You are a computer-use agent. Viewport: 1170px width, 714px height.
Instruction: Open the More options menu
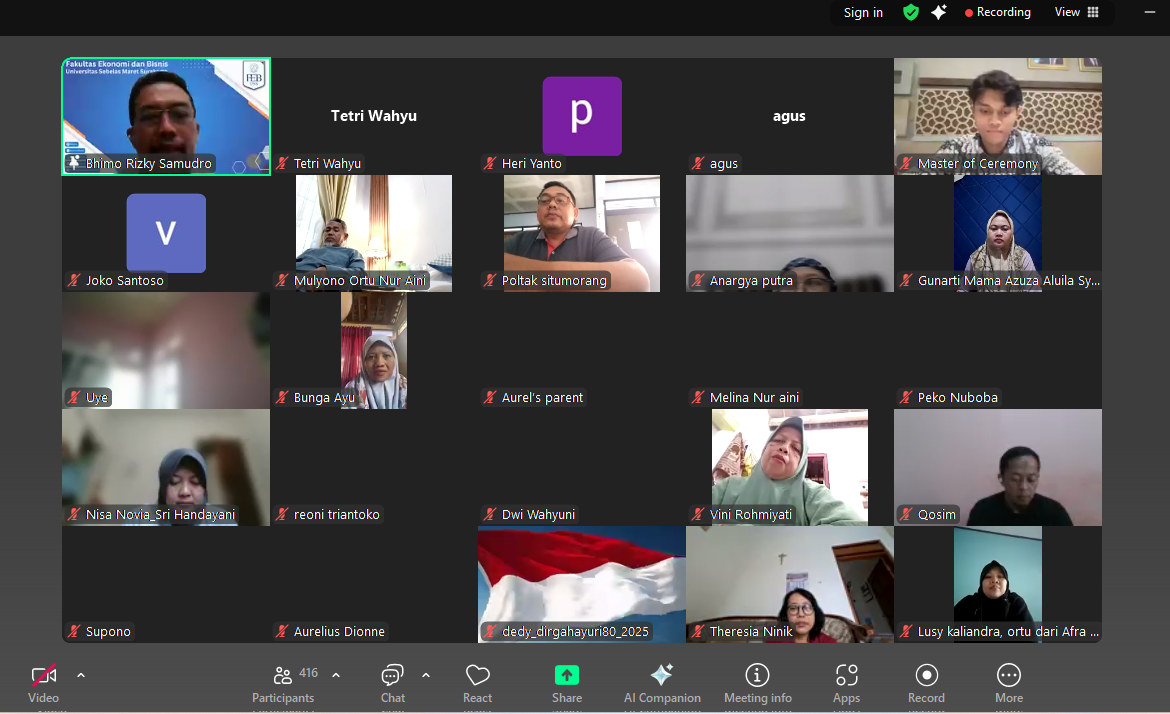(1009, 684)
